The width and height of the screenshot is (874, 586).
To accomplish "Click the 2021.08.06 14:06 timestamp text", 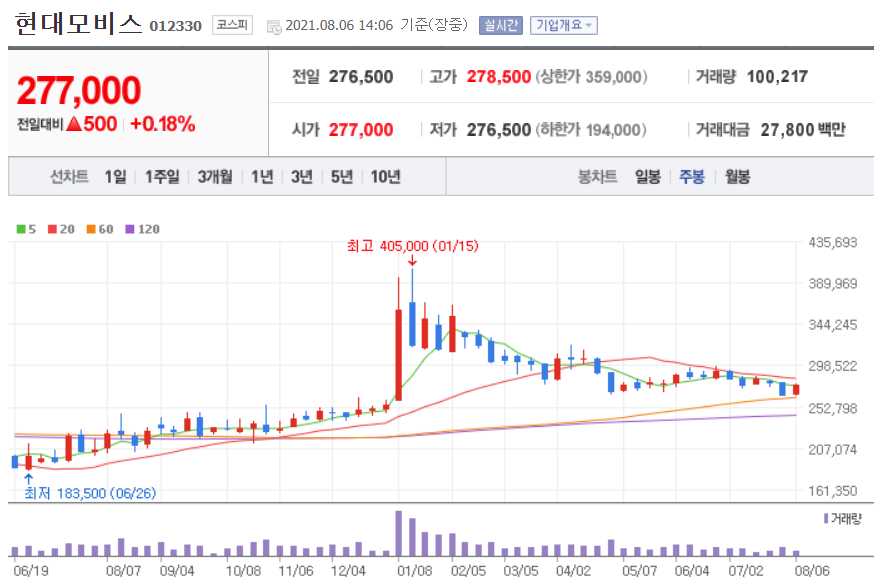I will pos(339,25).
